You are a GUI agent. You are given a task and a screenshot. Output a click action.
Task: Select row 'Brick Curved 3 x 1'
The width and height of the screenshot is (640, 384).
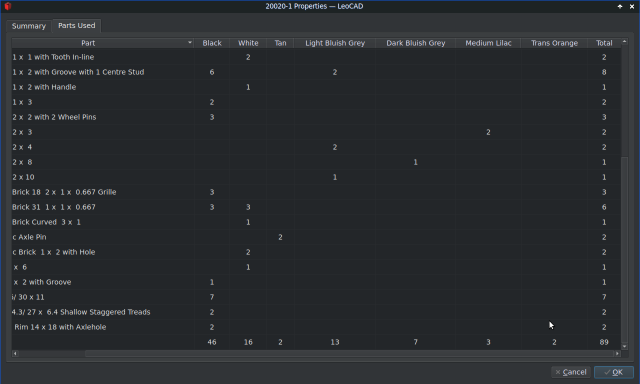pyautogui.click(x=316, y=222)
